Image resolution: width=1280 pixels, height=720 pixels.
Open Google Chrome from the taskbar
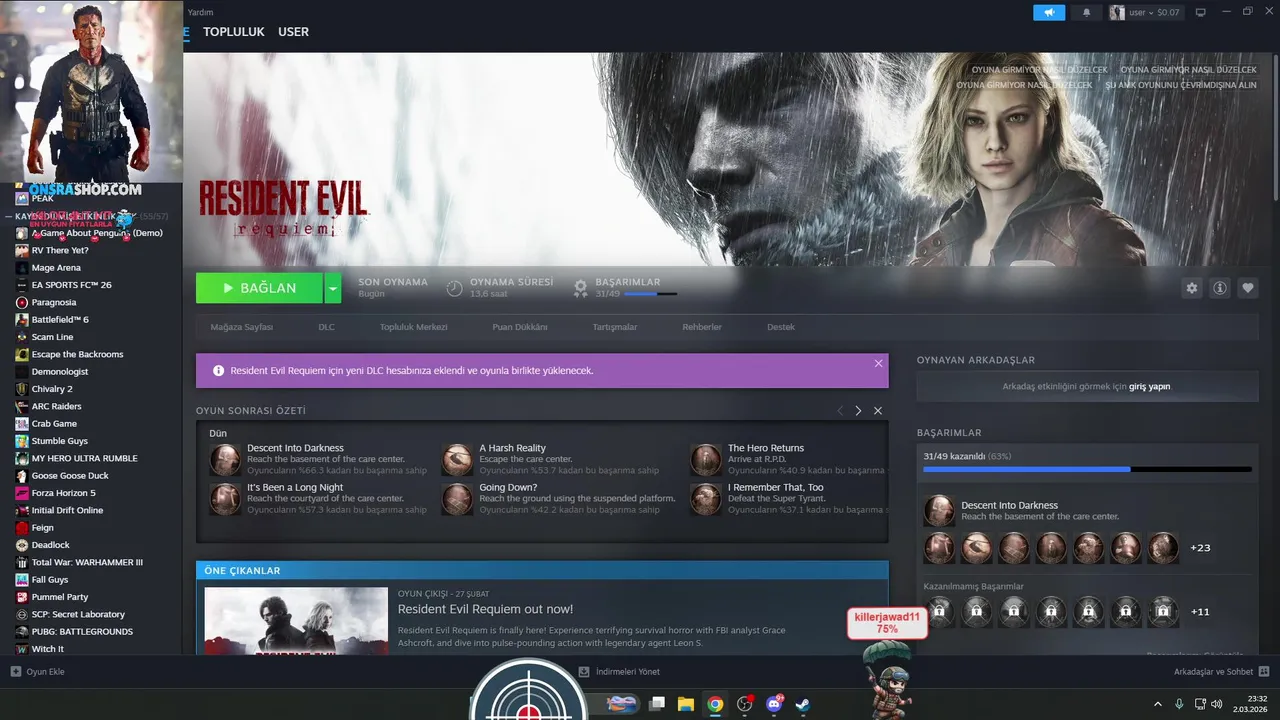point(714,704)
